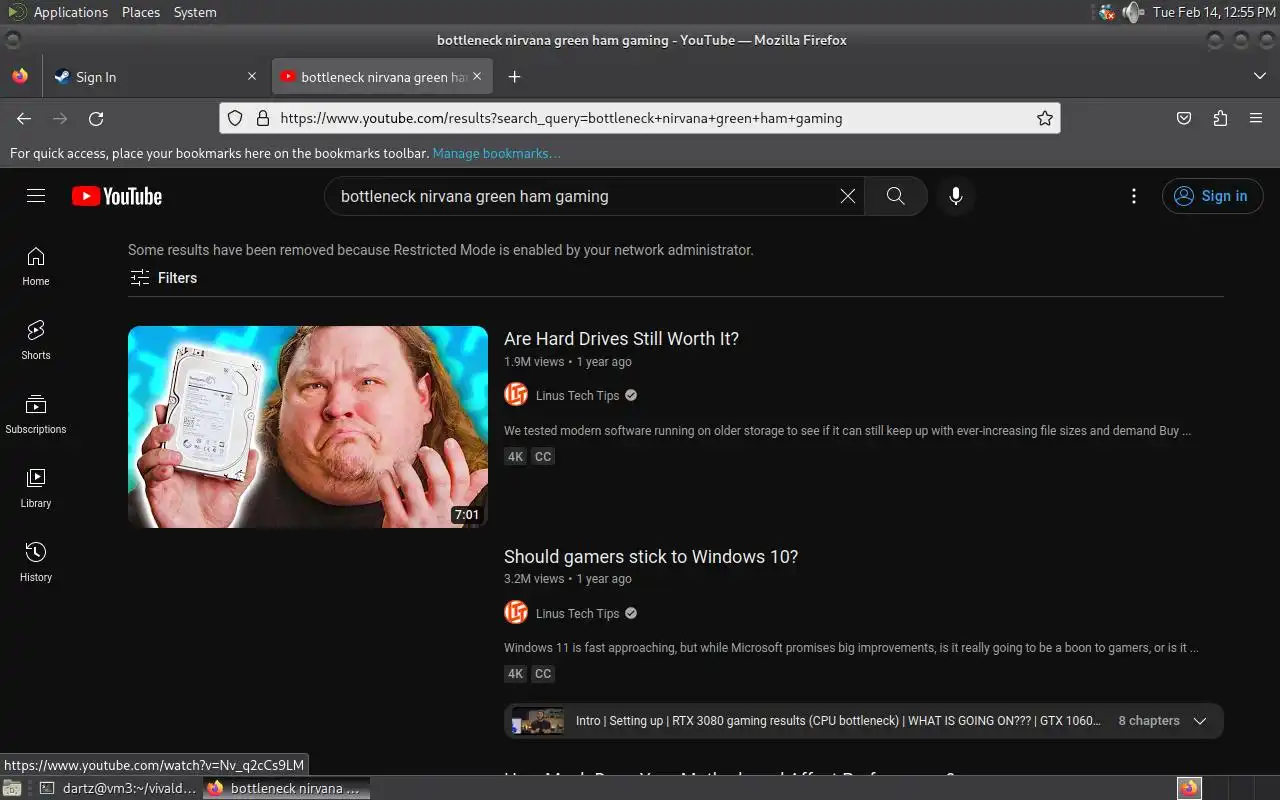Open the Filters options

coord(163,278)
